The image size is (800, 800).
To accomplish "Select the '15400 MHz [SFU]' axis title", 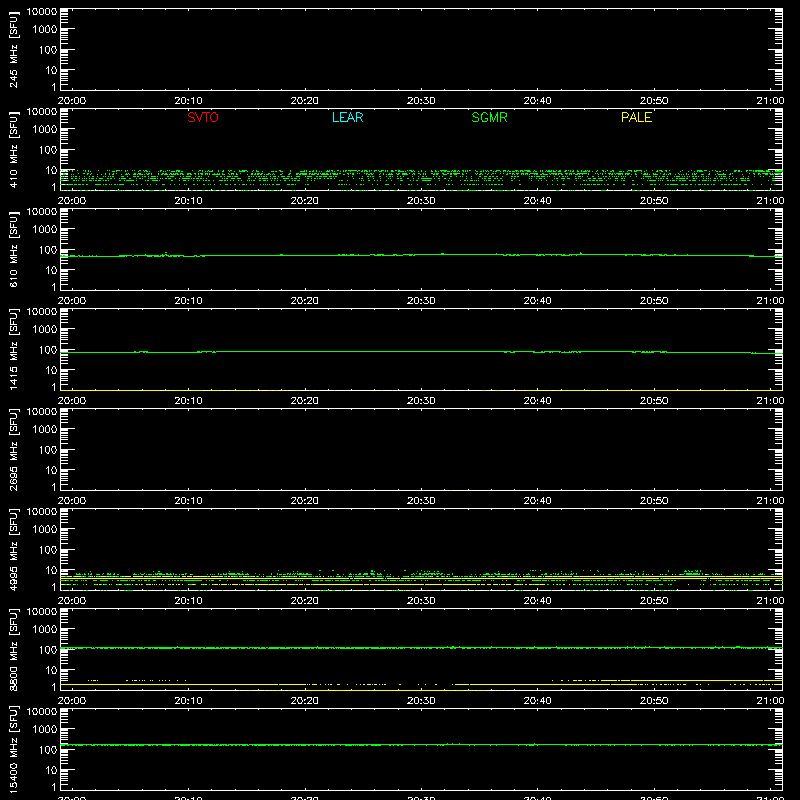I will (13, 749).
